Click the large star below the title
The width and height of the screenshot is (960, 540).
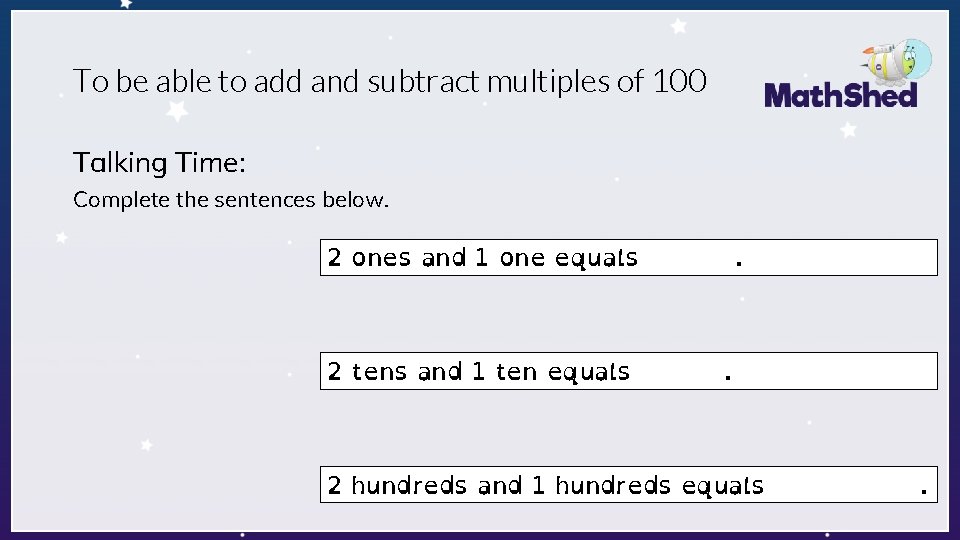coord(177,111)
